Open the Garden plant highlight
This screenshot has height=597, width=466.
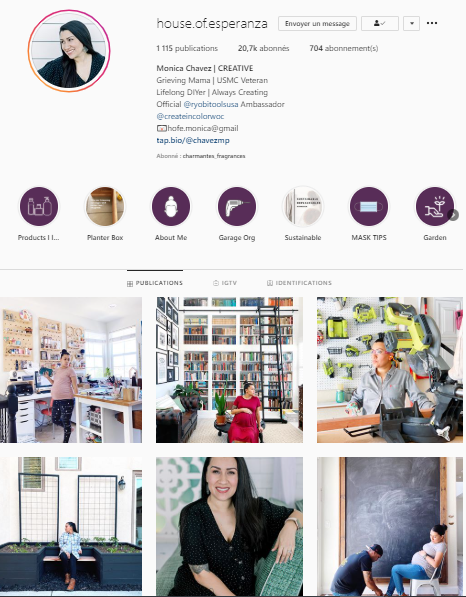(x=434, y=207)
